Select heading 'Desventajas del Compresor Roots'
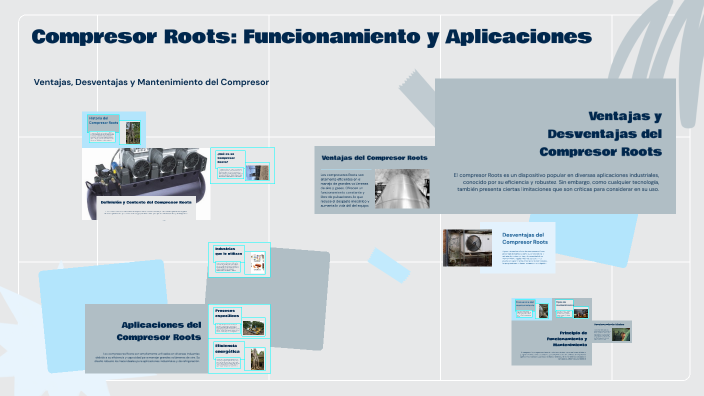The height and width of the screenshot is (396, 704). coord(525,238)
